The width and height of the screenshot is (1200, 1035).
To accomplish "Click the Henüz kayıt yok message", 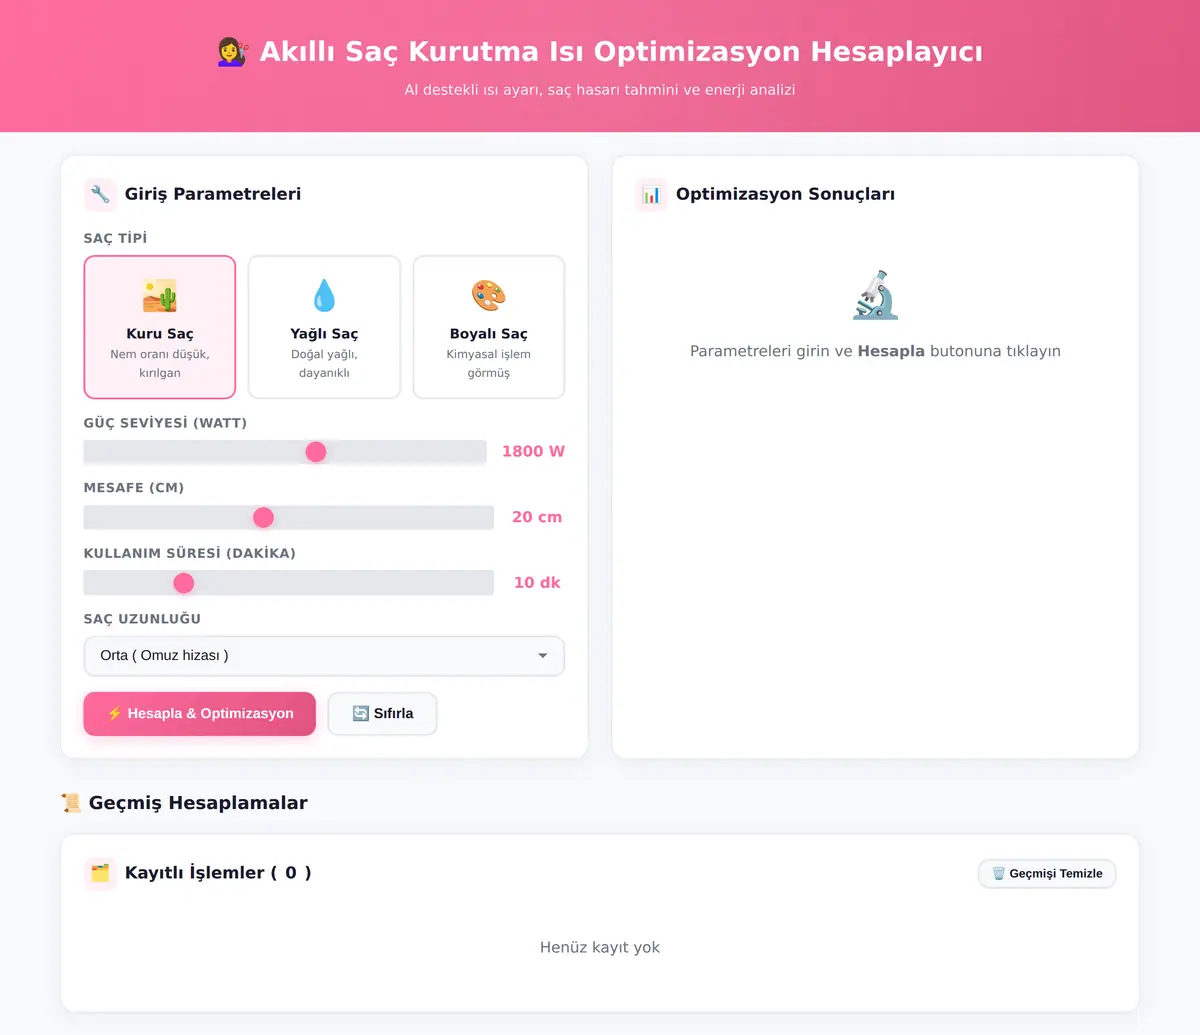I will click(600, 948).
